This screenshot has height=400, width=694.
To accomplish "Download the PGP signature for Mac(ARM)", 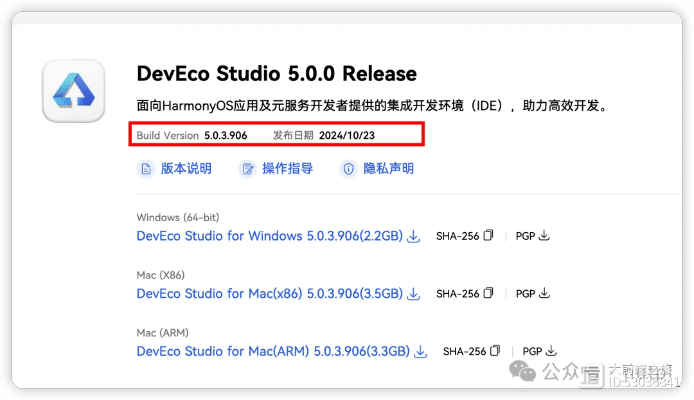I will coord(552,352).
